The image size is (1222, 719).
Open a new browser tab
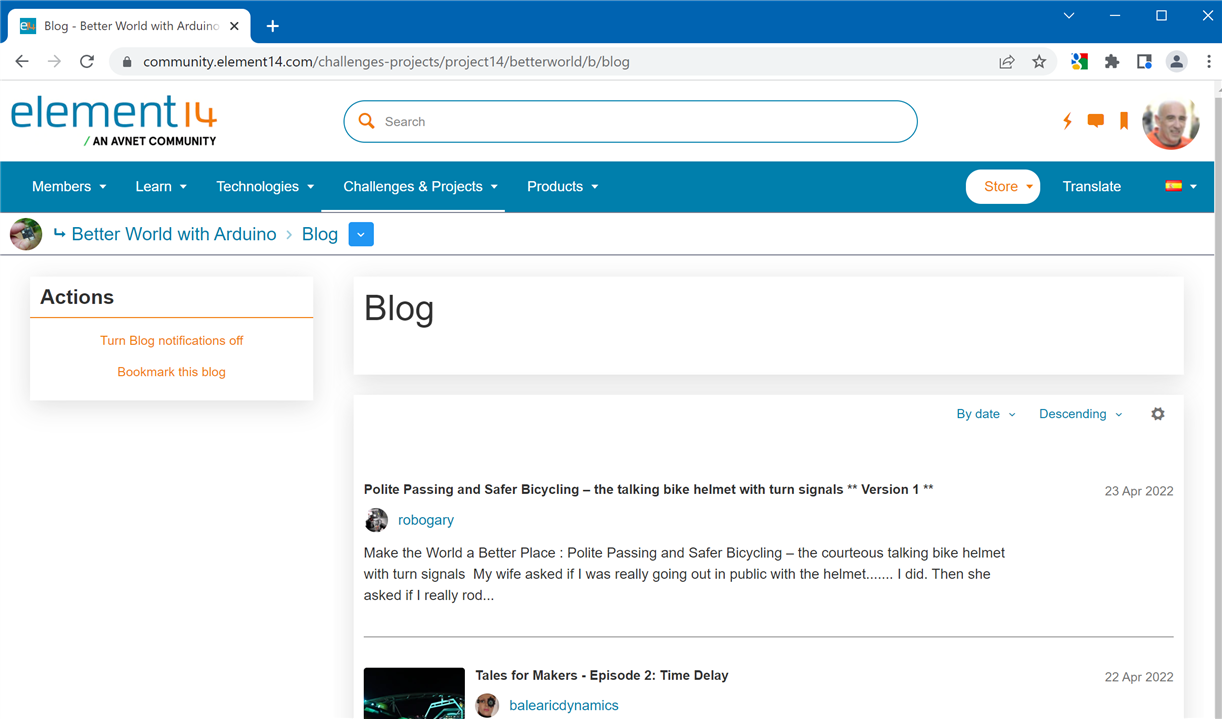[272, 26]
